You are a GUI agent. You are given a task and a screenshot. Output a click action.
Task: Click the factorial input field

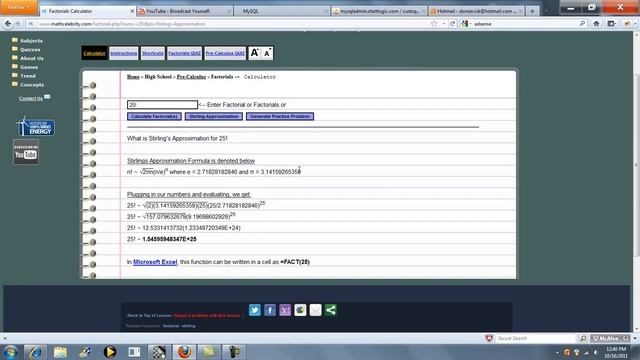point(162,105)
